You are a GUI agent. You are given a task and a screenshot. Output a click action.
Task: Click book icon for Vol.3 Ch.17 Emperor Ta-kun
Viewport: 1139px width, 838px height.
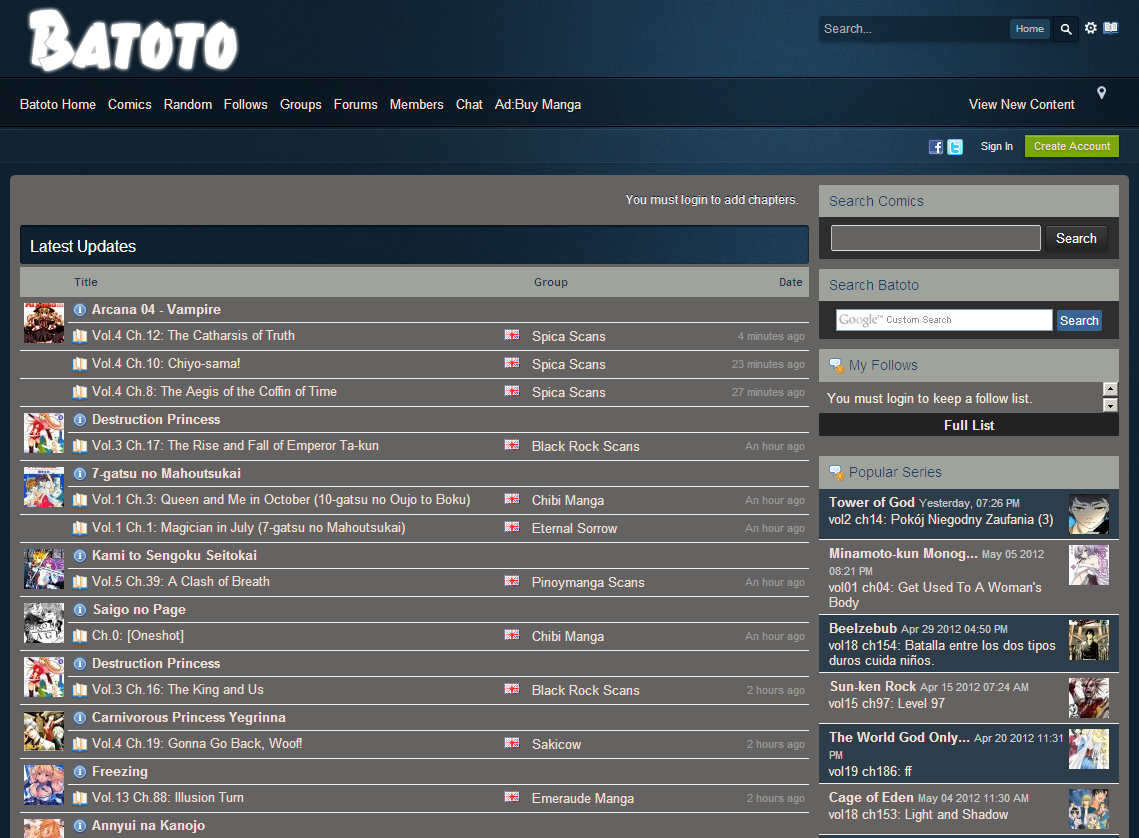80,446
